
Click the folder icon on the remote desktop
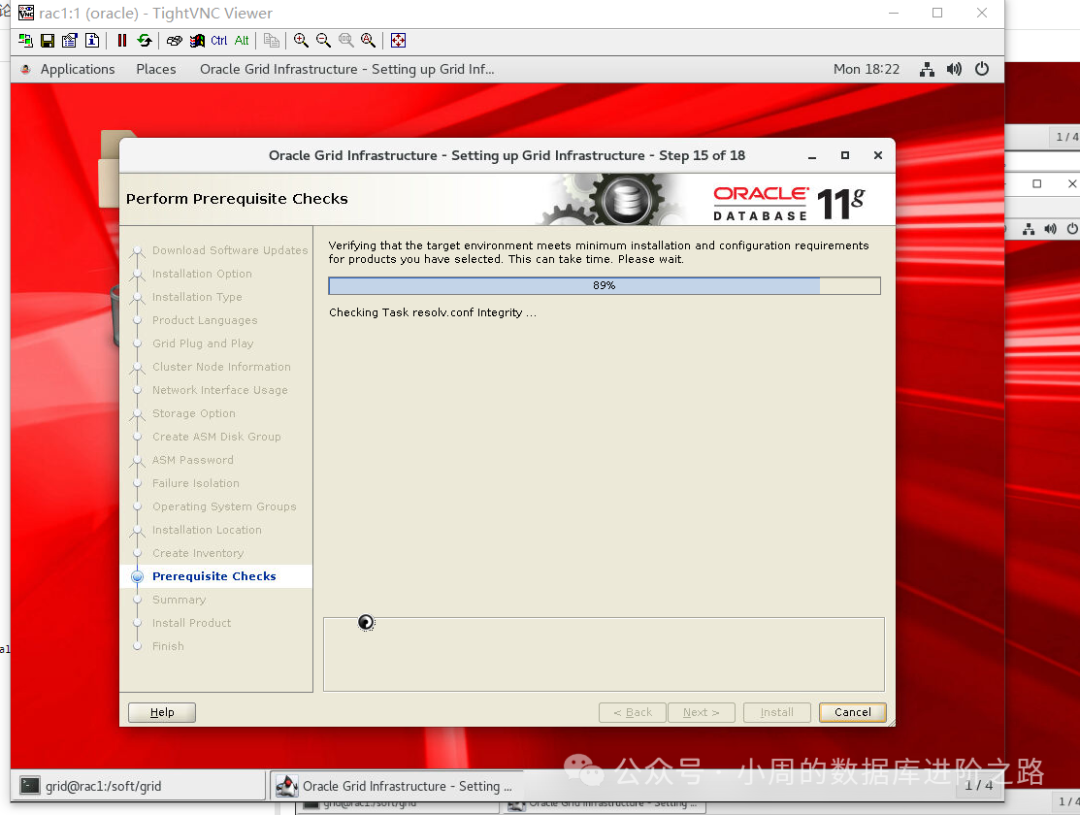pyautogui.click(x=110, y=169)
